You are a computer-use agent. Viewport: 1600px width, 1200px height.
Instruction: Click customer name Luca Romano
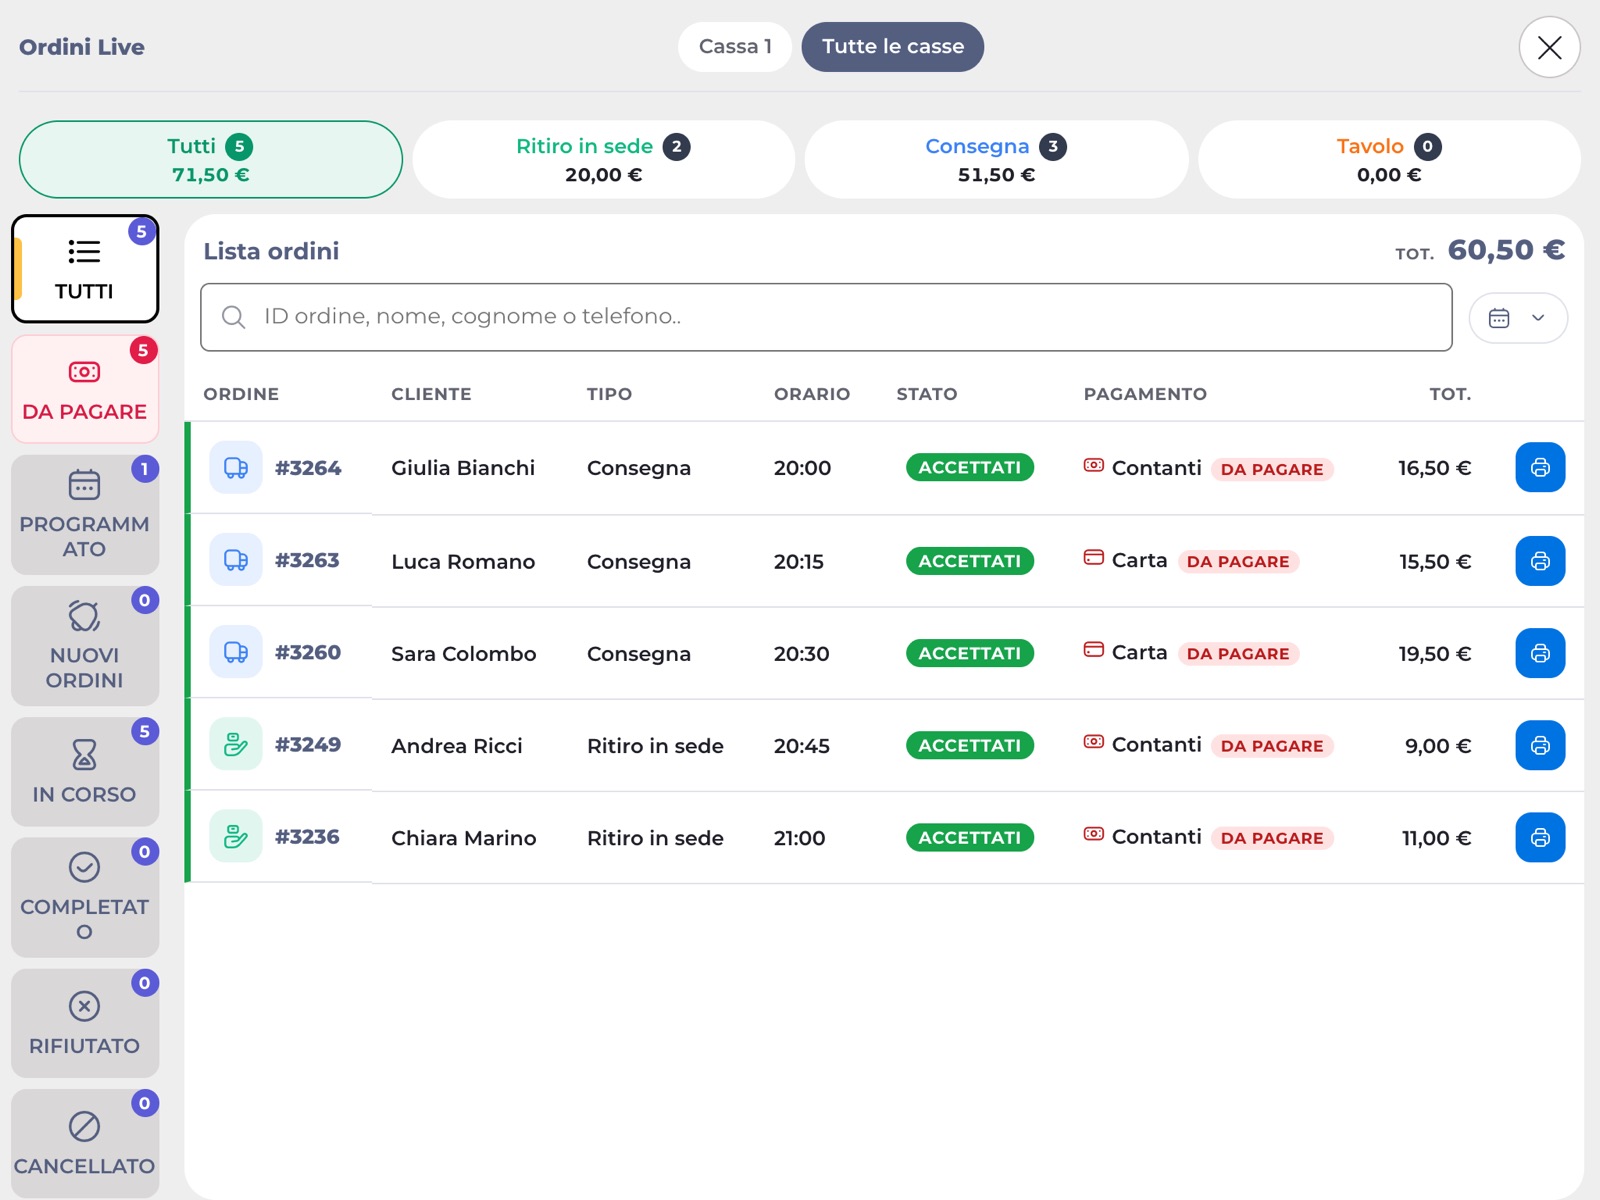463,562
